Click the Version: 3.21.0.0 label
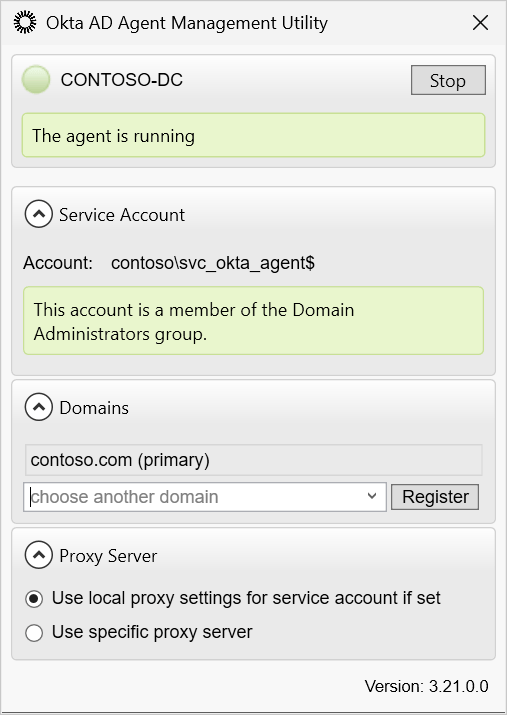This screenshot has height=715, width=507. pyautogui.click(x=427, y=686)
